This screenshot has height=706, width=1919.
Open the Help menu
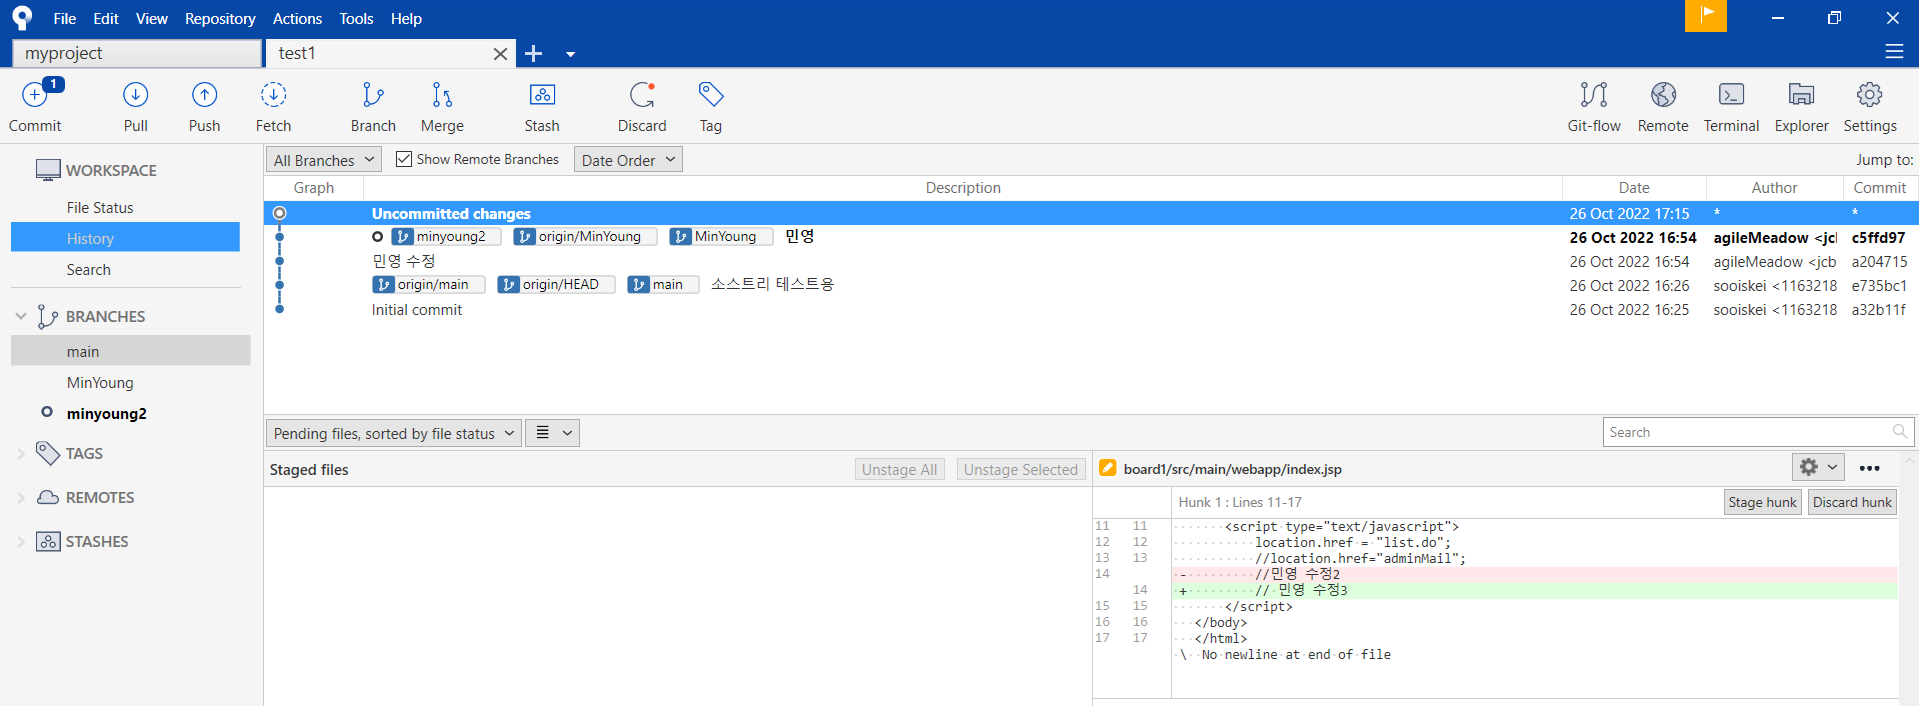coord(406,18)
